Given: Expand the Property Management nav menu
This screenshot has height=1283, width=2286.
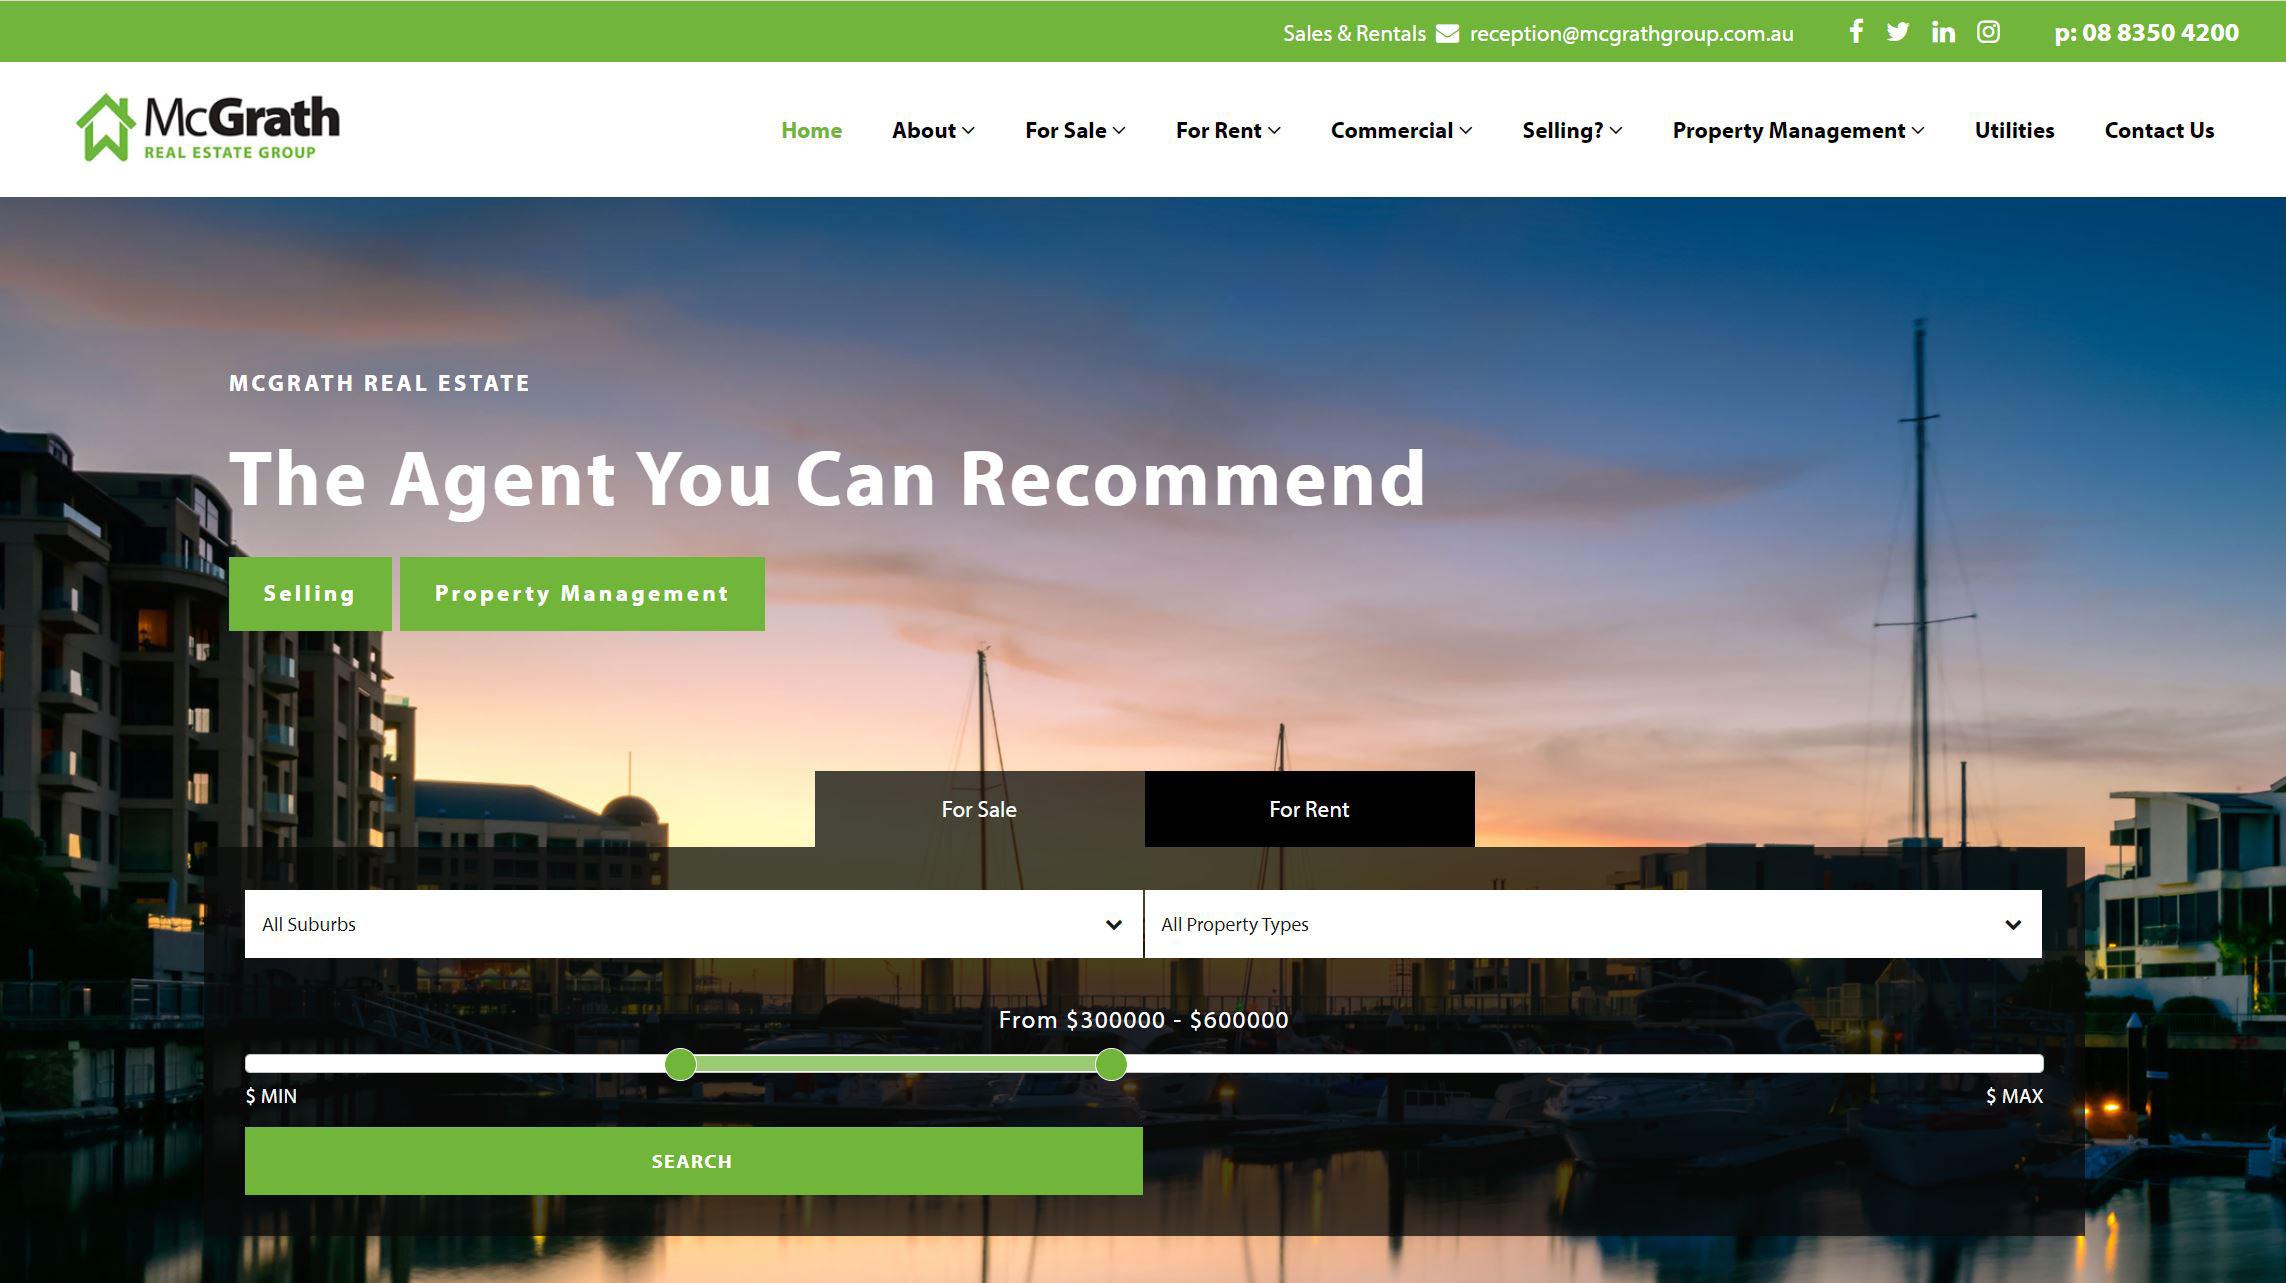Looking at the screenshot, I should coord(1797,130).
